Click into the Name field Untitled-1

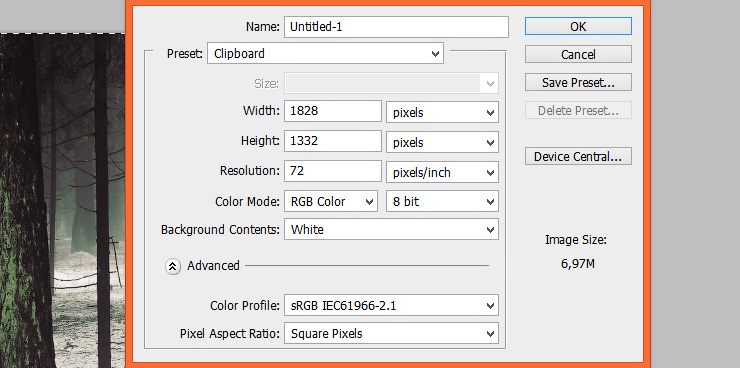click(x=396, y=27)
